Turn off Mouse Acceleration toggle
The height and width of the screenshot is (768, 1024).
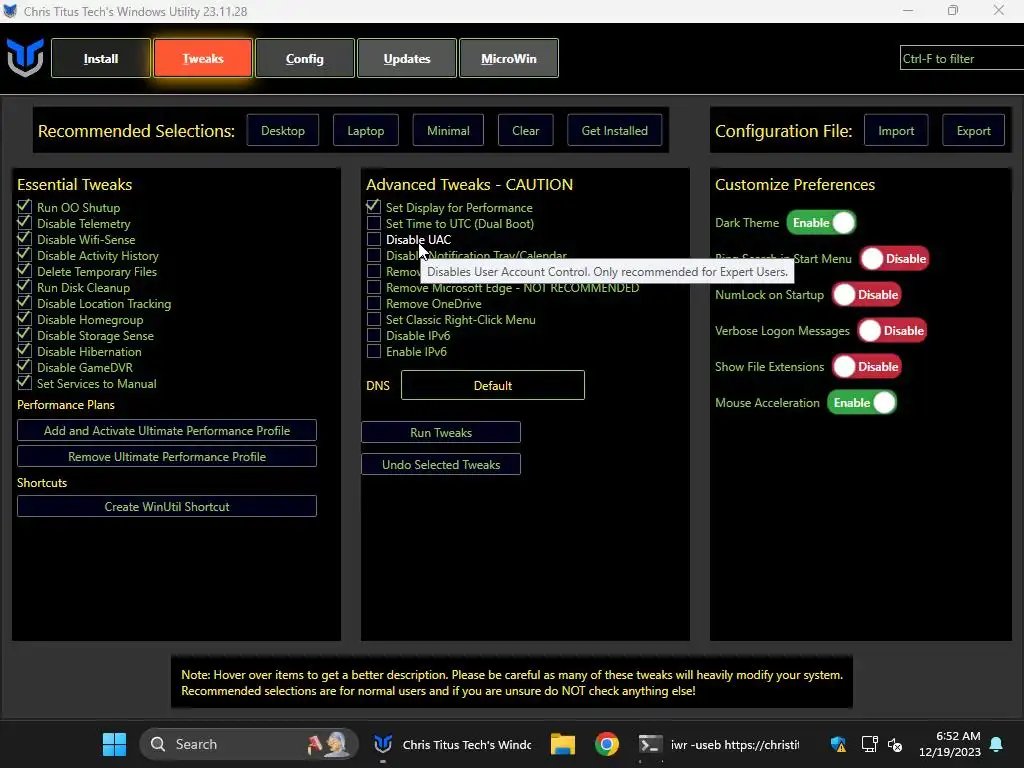tap(861, 402)
